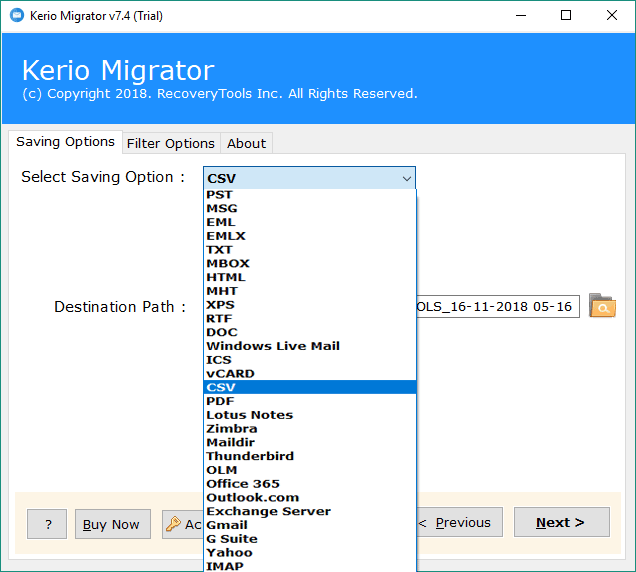Pick Lotus Notes option

(x=310, y=415)
